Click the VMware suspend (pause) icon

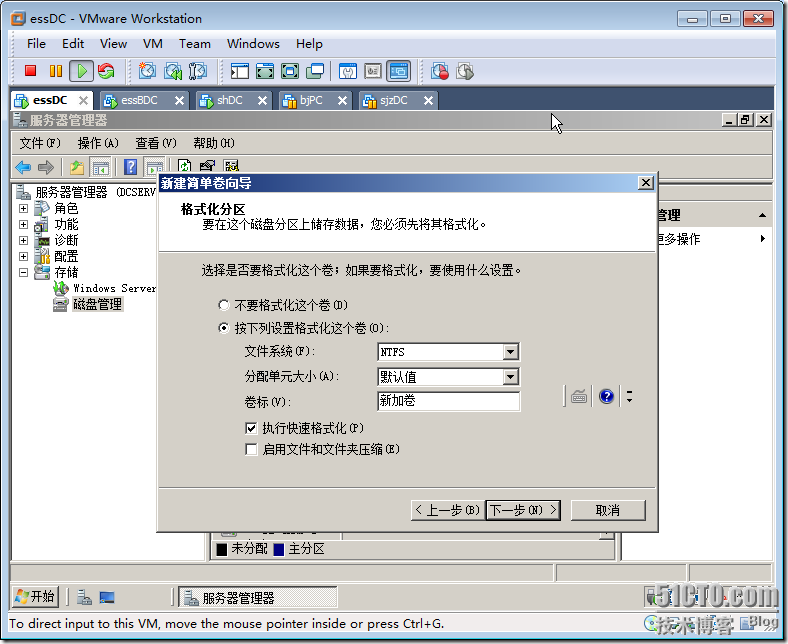coord(55,71)
